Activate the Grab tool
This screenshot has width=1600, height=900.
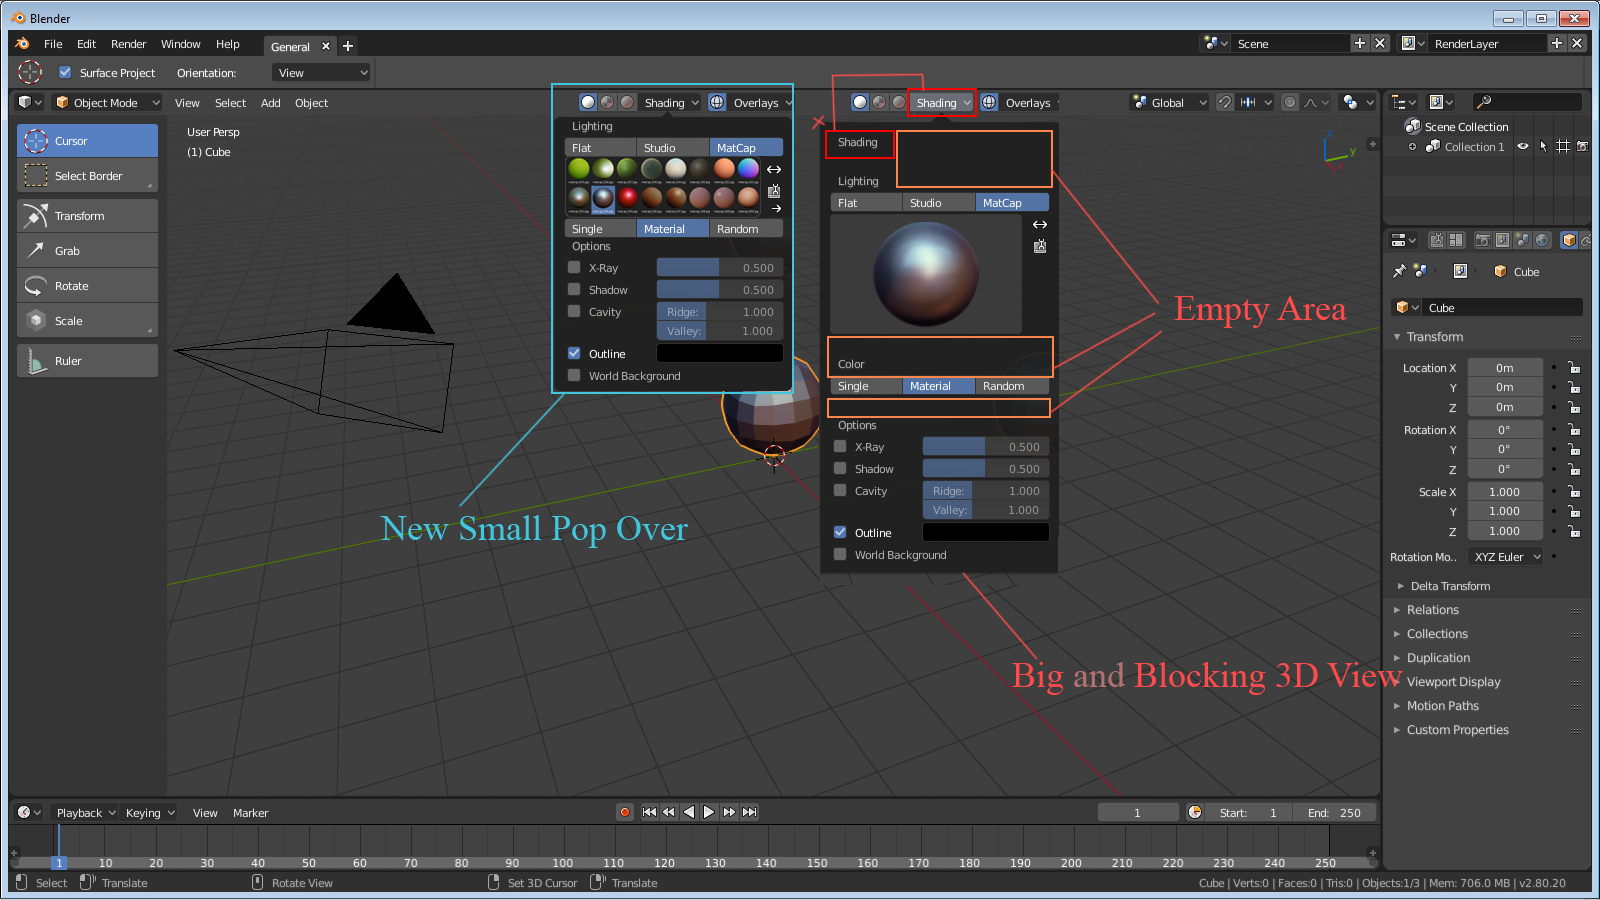coord(87,251)
